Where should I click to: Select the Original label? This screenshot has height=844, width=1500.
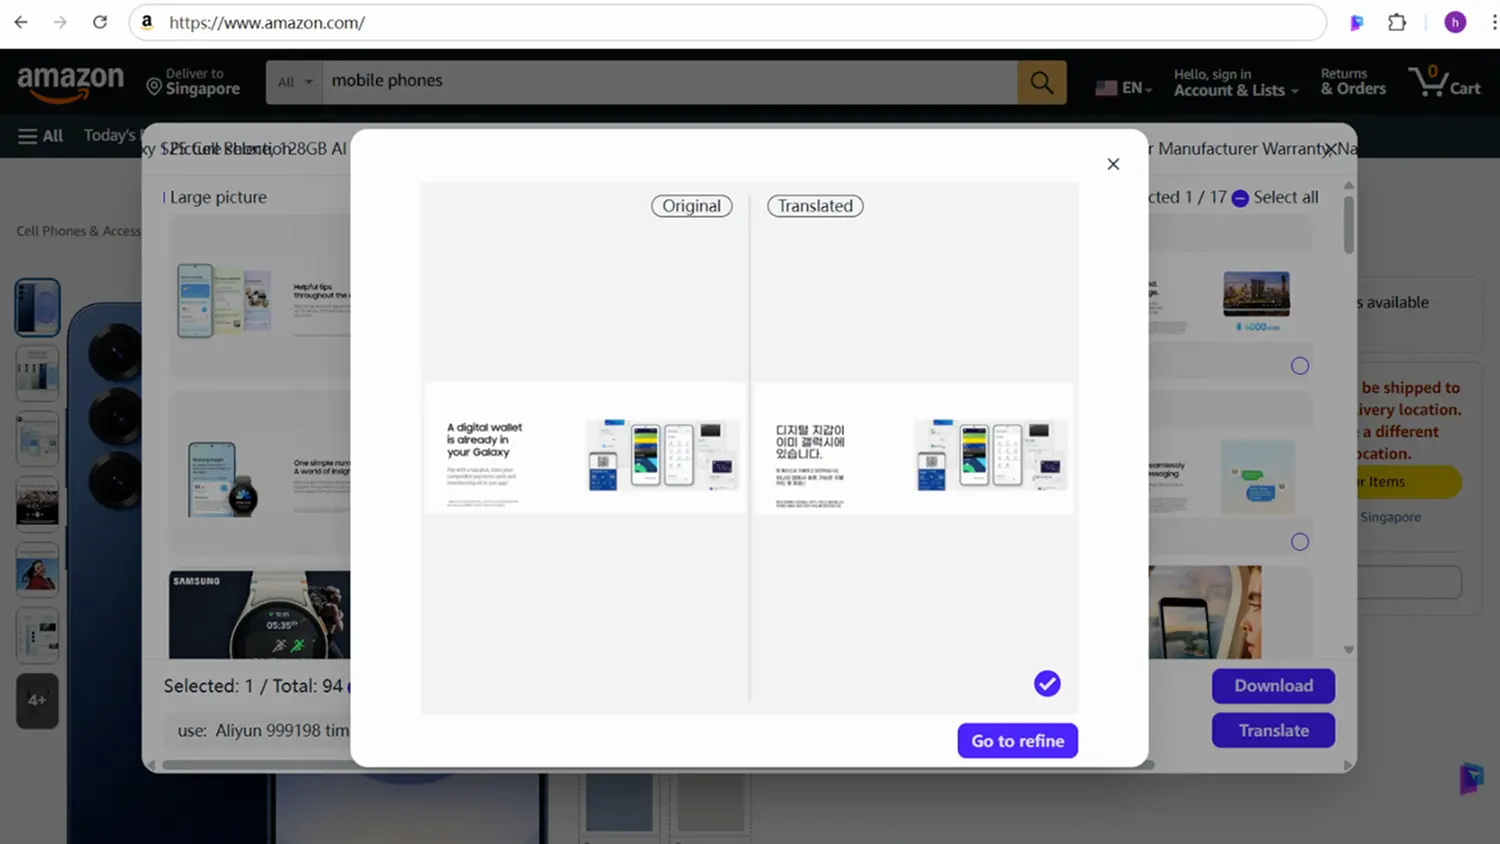pos(691,206)
